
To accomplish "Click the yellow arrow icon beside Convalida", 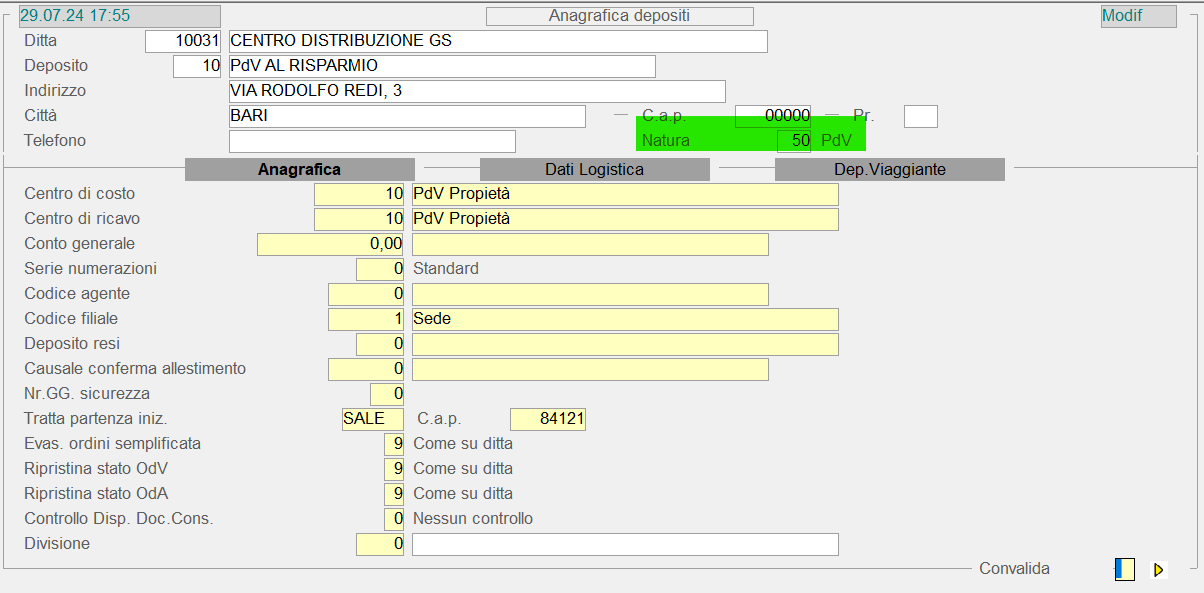I will (x=1159, y=570).
